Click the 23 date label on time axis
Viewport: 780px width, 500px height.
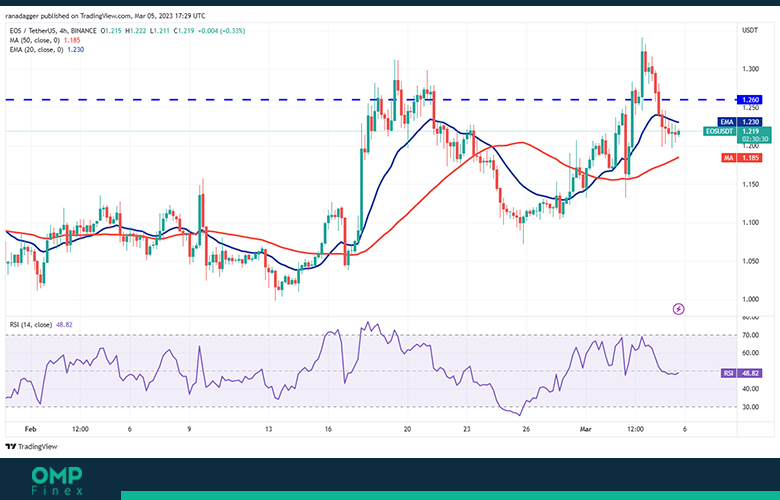(x=467, y=429)
